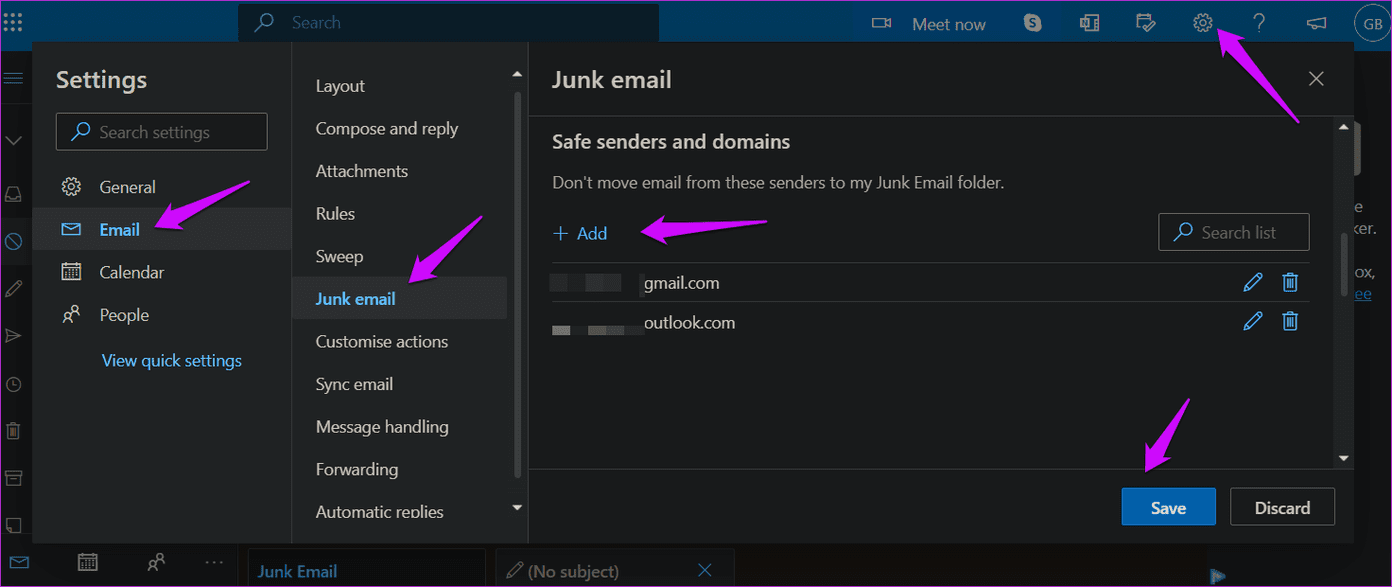Toggle the hamburger navigation pane icon

point(14,79)
